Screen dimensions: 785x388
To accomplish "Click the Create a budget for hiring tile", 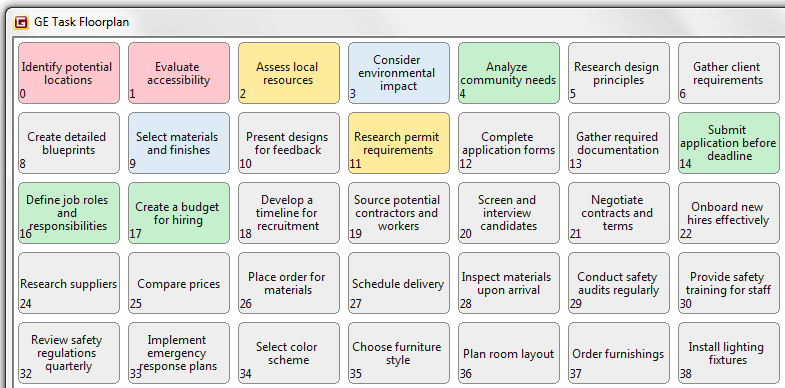I will pos(179,213).
